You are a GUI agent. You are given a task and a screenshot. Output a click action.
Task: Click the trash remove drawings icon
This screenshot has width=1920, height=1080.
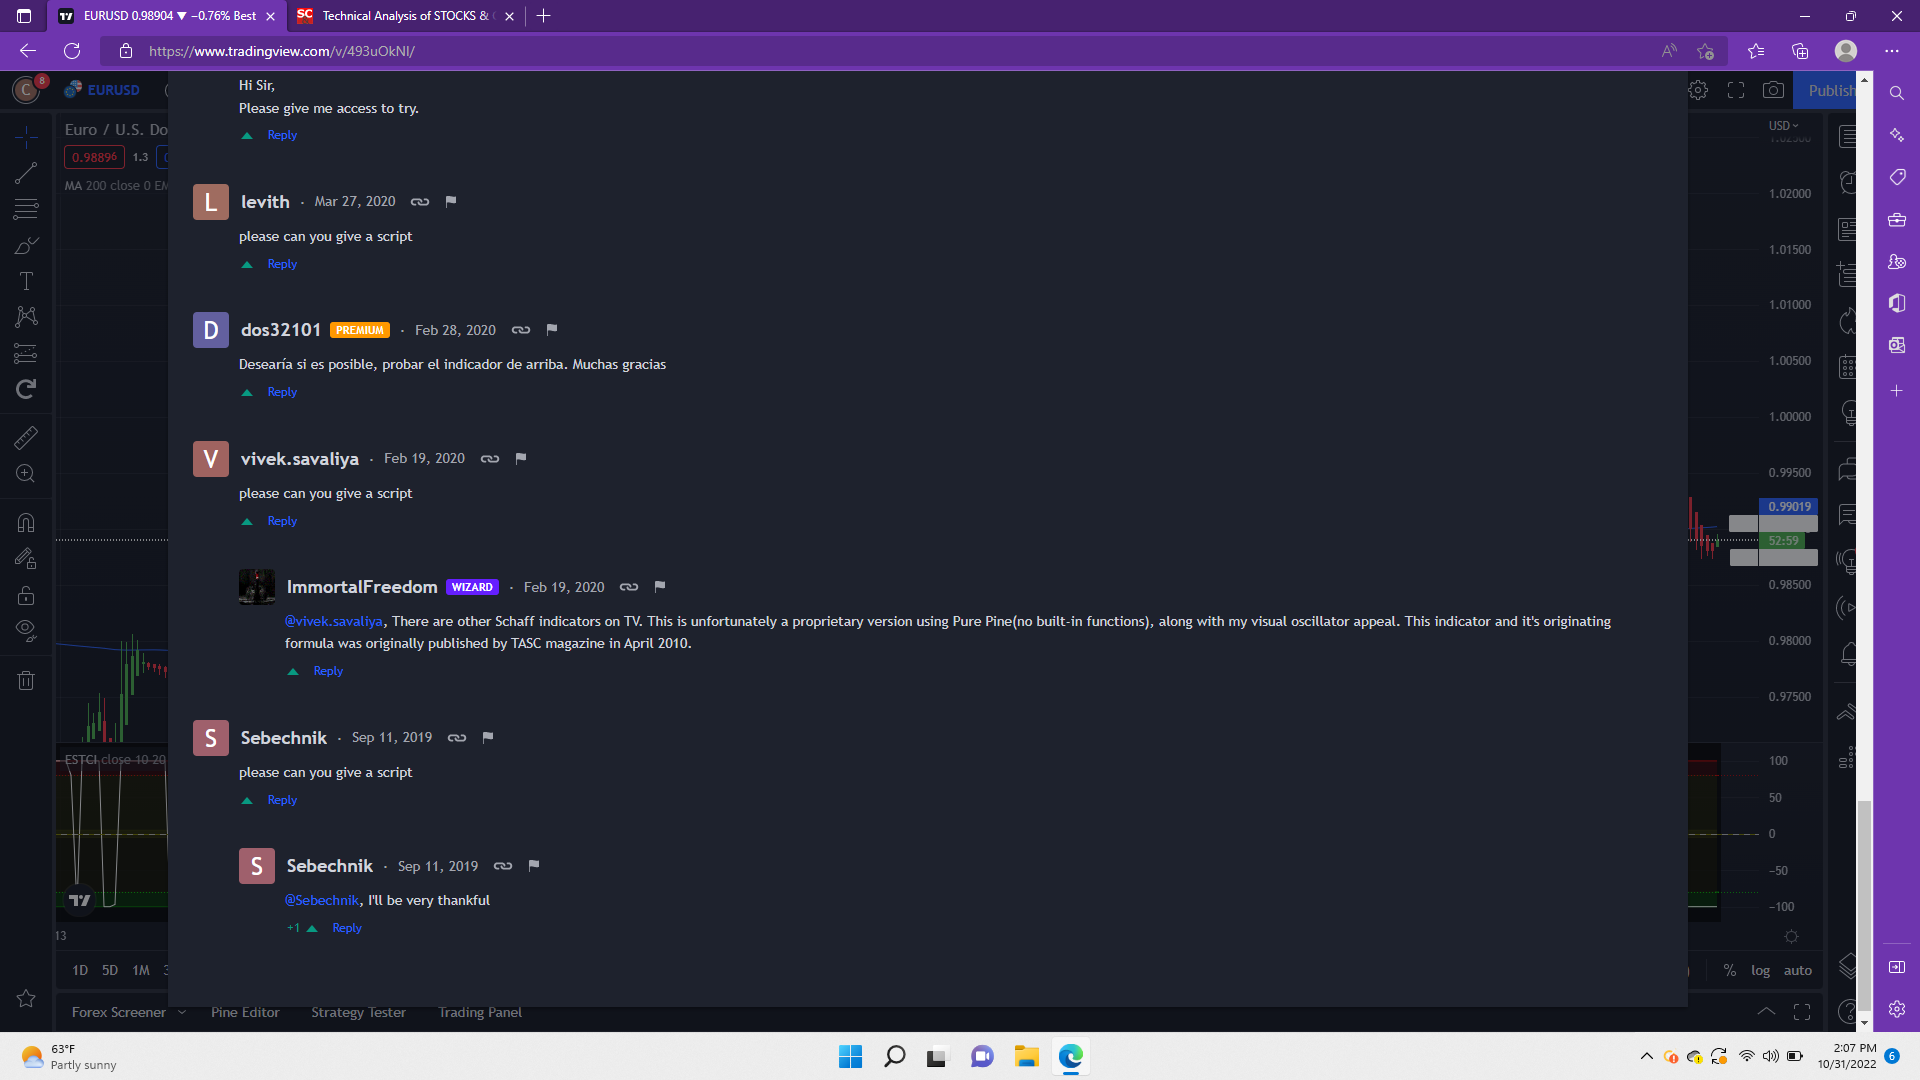click(x=26, y=681)
